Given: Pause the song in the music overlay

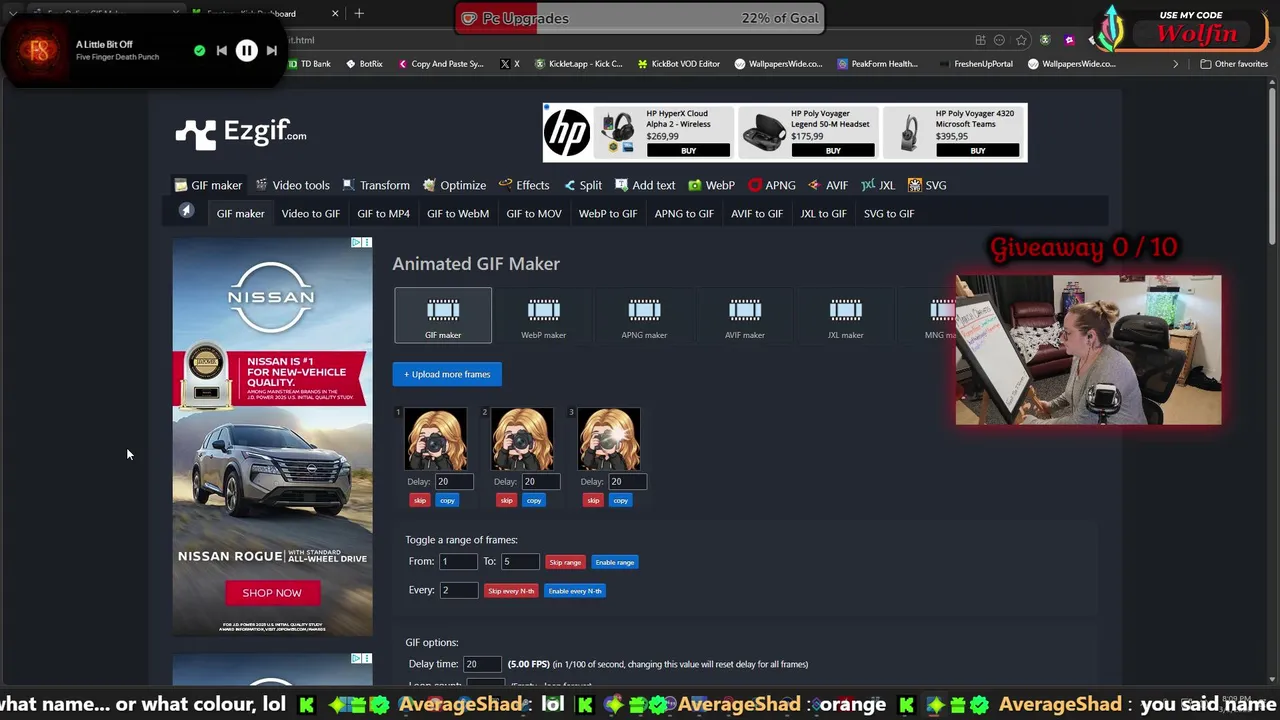Looking at the screenshot, I should [x=246, y=50].
